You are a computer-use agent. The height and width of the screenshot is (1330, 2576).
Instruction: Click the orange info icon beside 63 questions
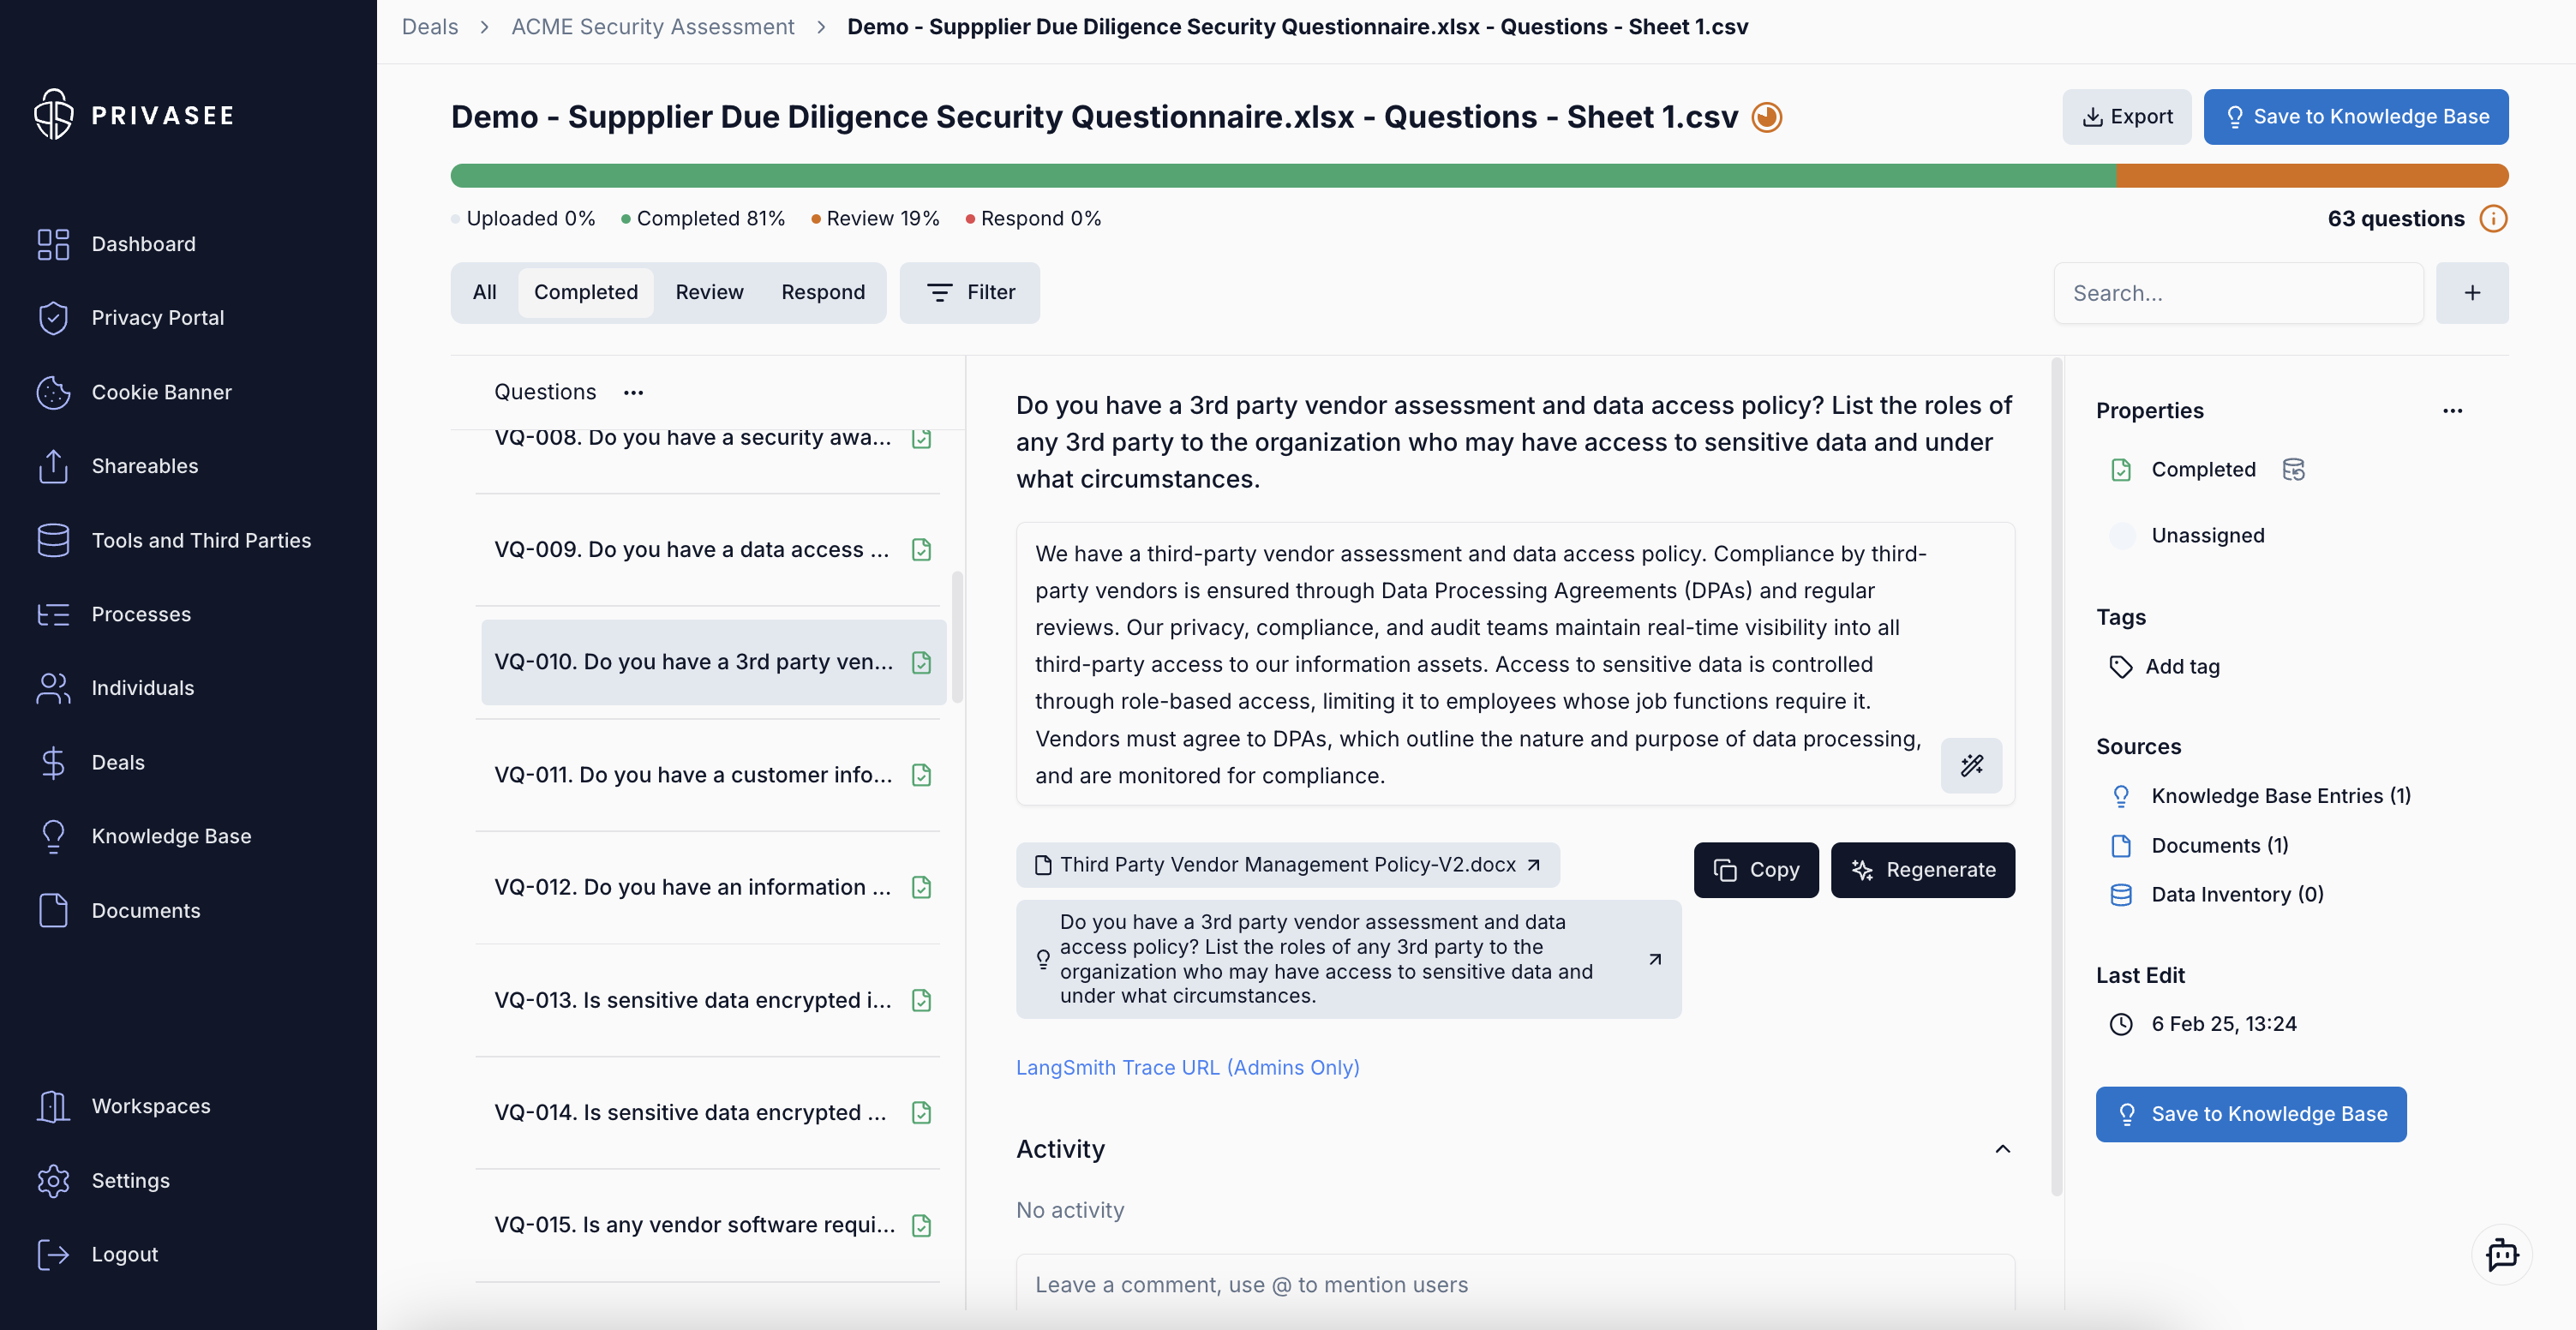[2493, 219]
